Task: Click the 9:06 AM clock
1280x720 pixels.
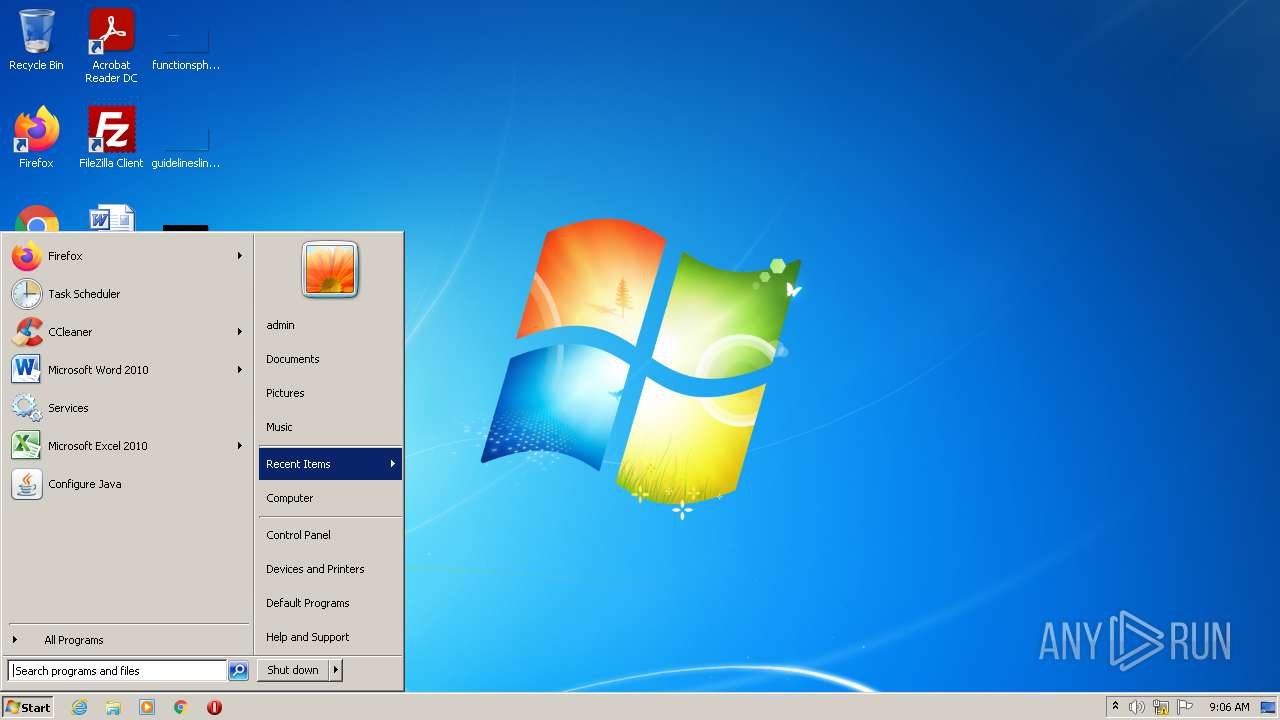Action: 1229,707
